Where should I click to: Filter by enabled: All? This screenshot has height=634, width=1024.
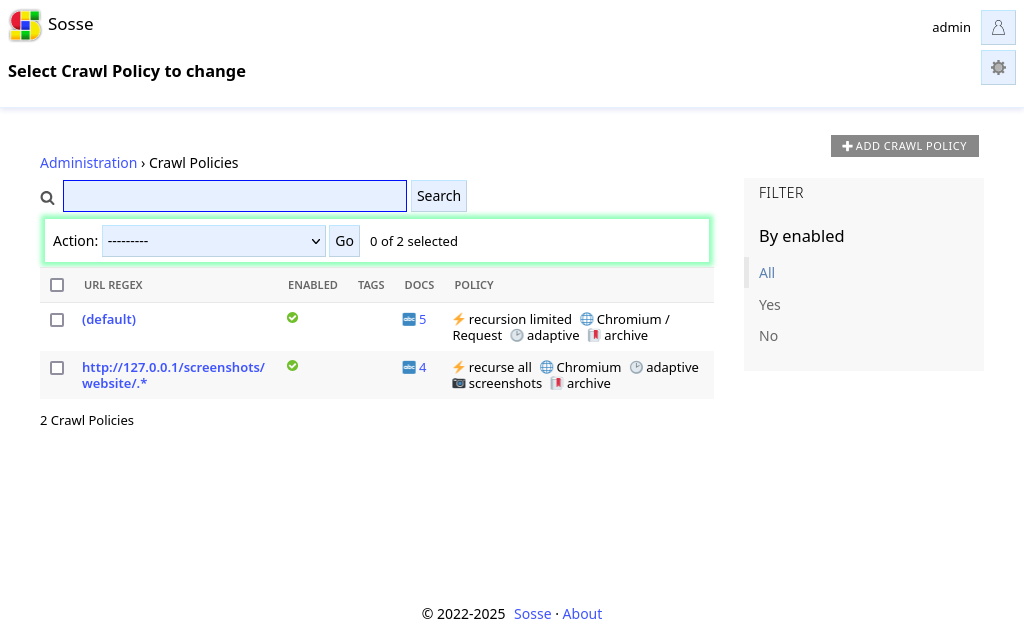[767, 273]
